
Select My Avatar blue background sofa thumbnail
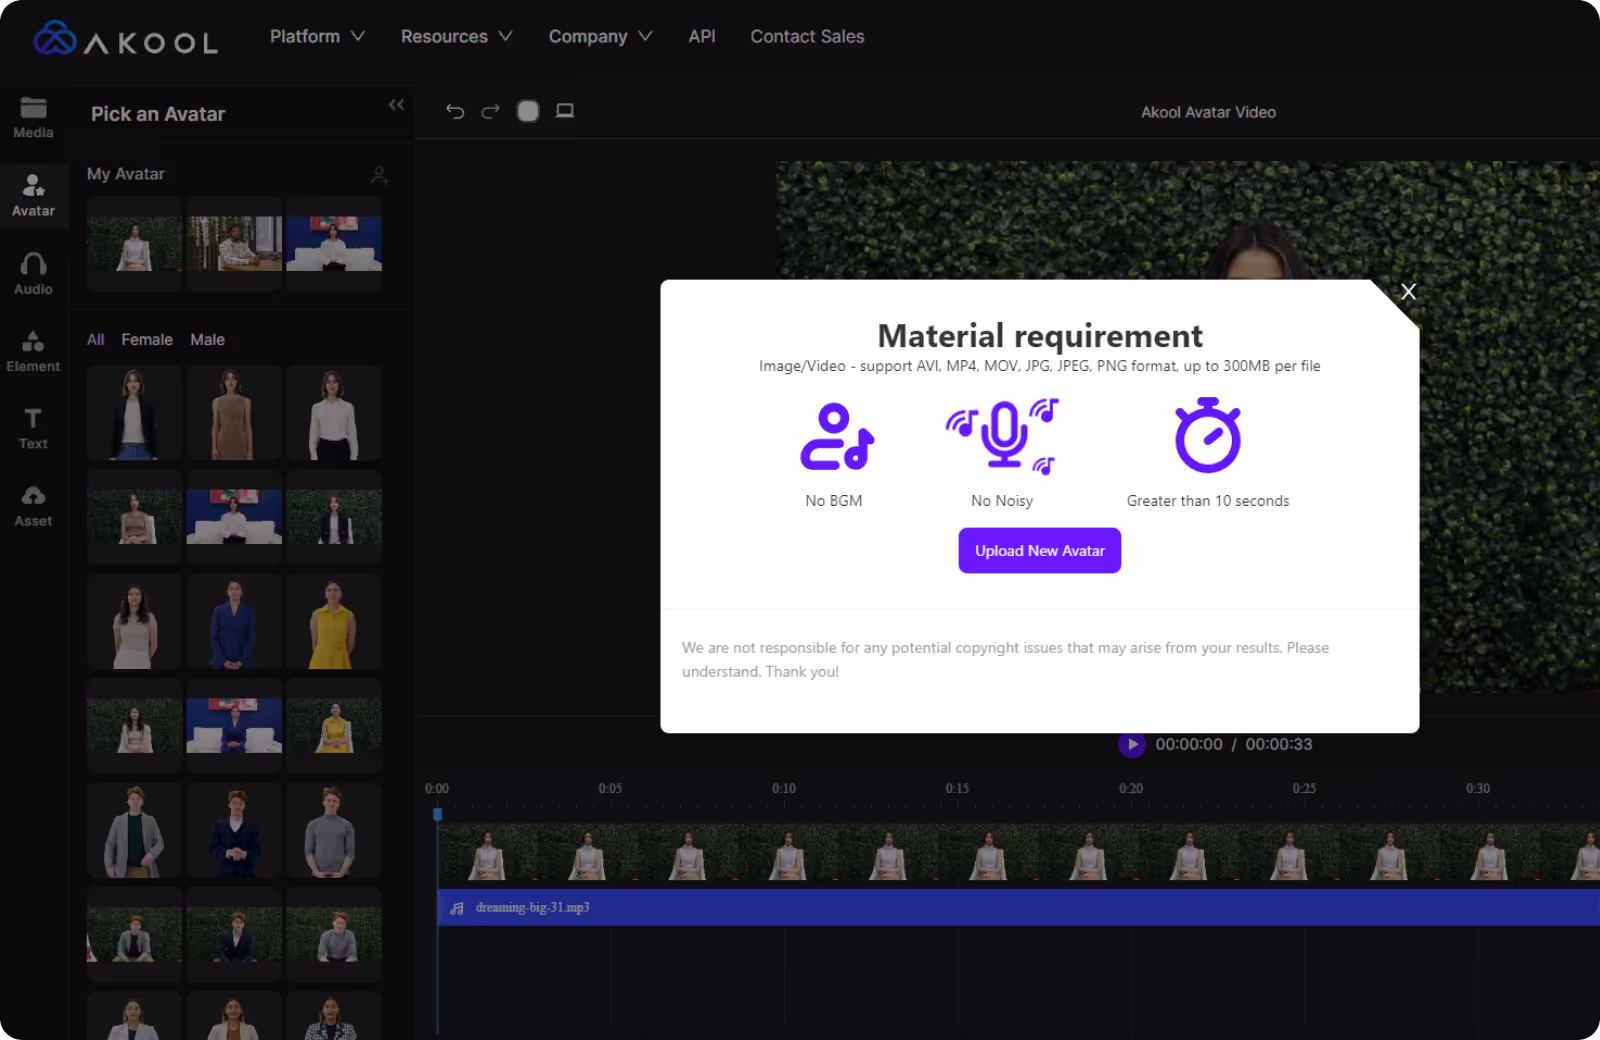334,244
